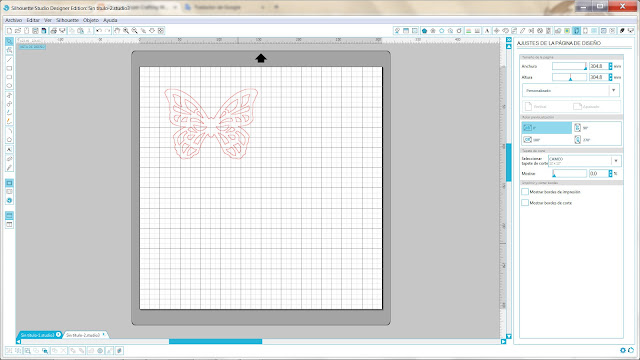640x360 pixels.
Task: Select the Edit points tool
Action: click(x=9, y=50)
